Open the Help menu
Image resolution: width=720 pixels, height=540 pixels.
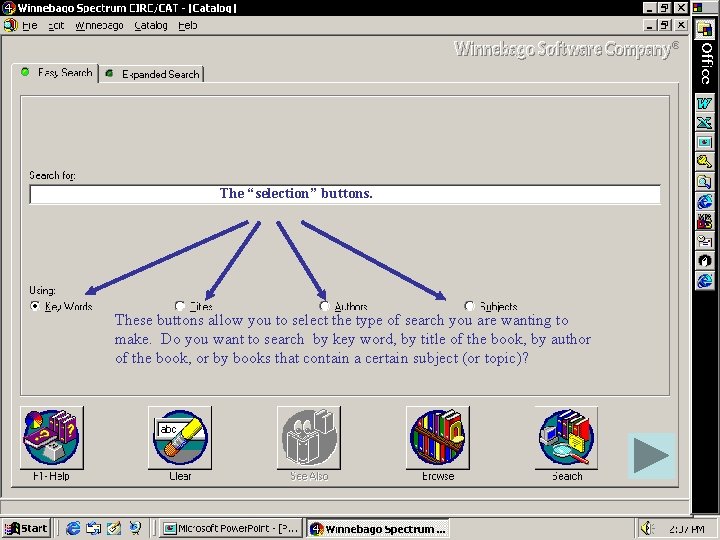coord(187,26)
